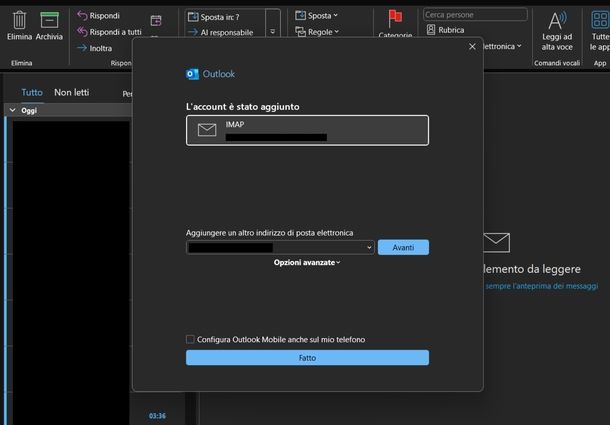This screenshot has width=610, height=425.
Task: Forward message with Inoltra
Action: point(95,48)
